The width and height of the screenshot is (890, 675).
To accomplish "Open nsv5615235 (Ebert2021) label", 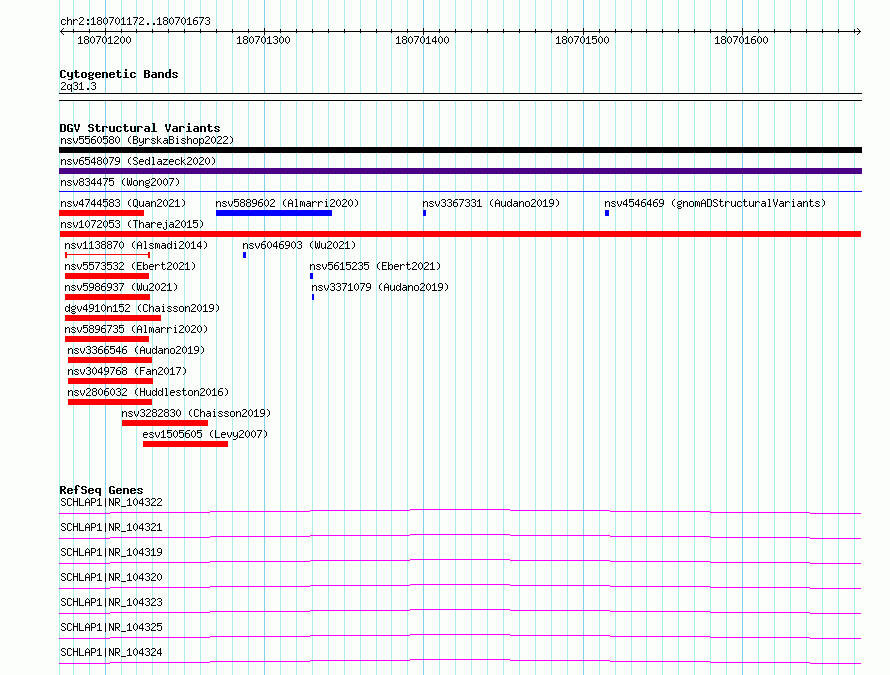I will pyautogui.click(x=375, y=266).
